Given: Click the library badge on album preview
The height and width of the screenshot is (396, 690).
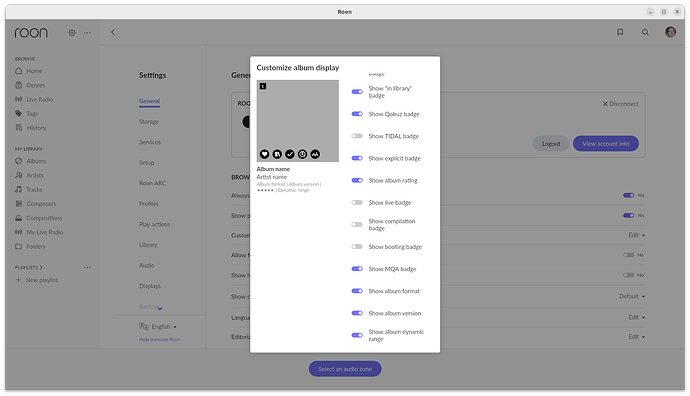Looking at the screenshot, I should click(x=277, y=154).
